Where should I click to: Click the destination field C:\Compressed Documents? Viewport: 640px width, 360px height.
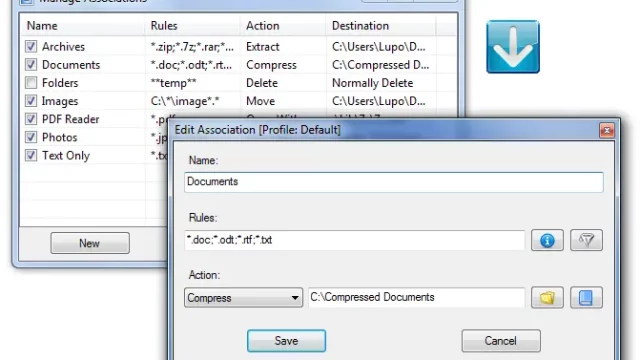416,298
